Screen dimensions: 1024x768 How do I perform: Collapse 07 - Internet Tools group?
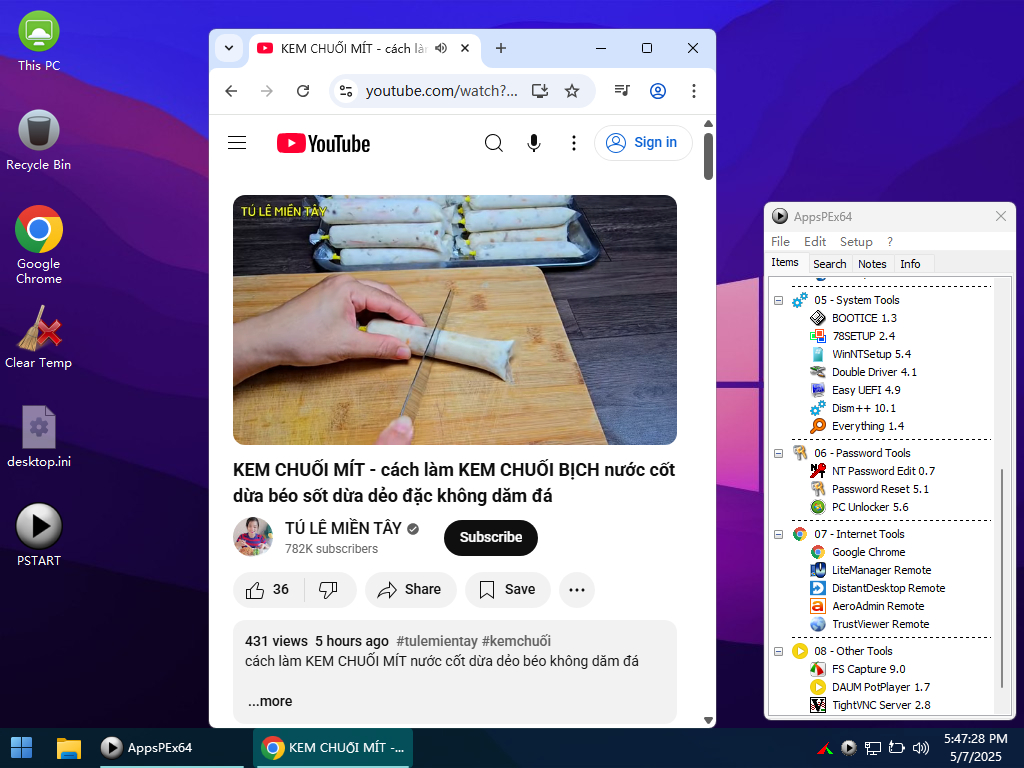[x=778, y=534]
